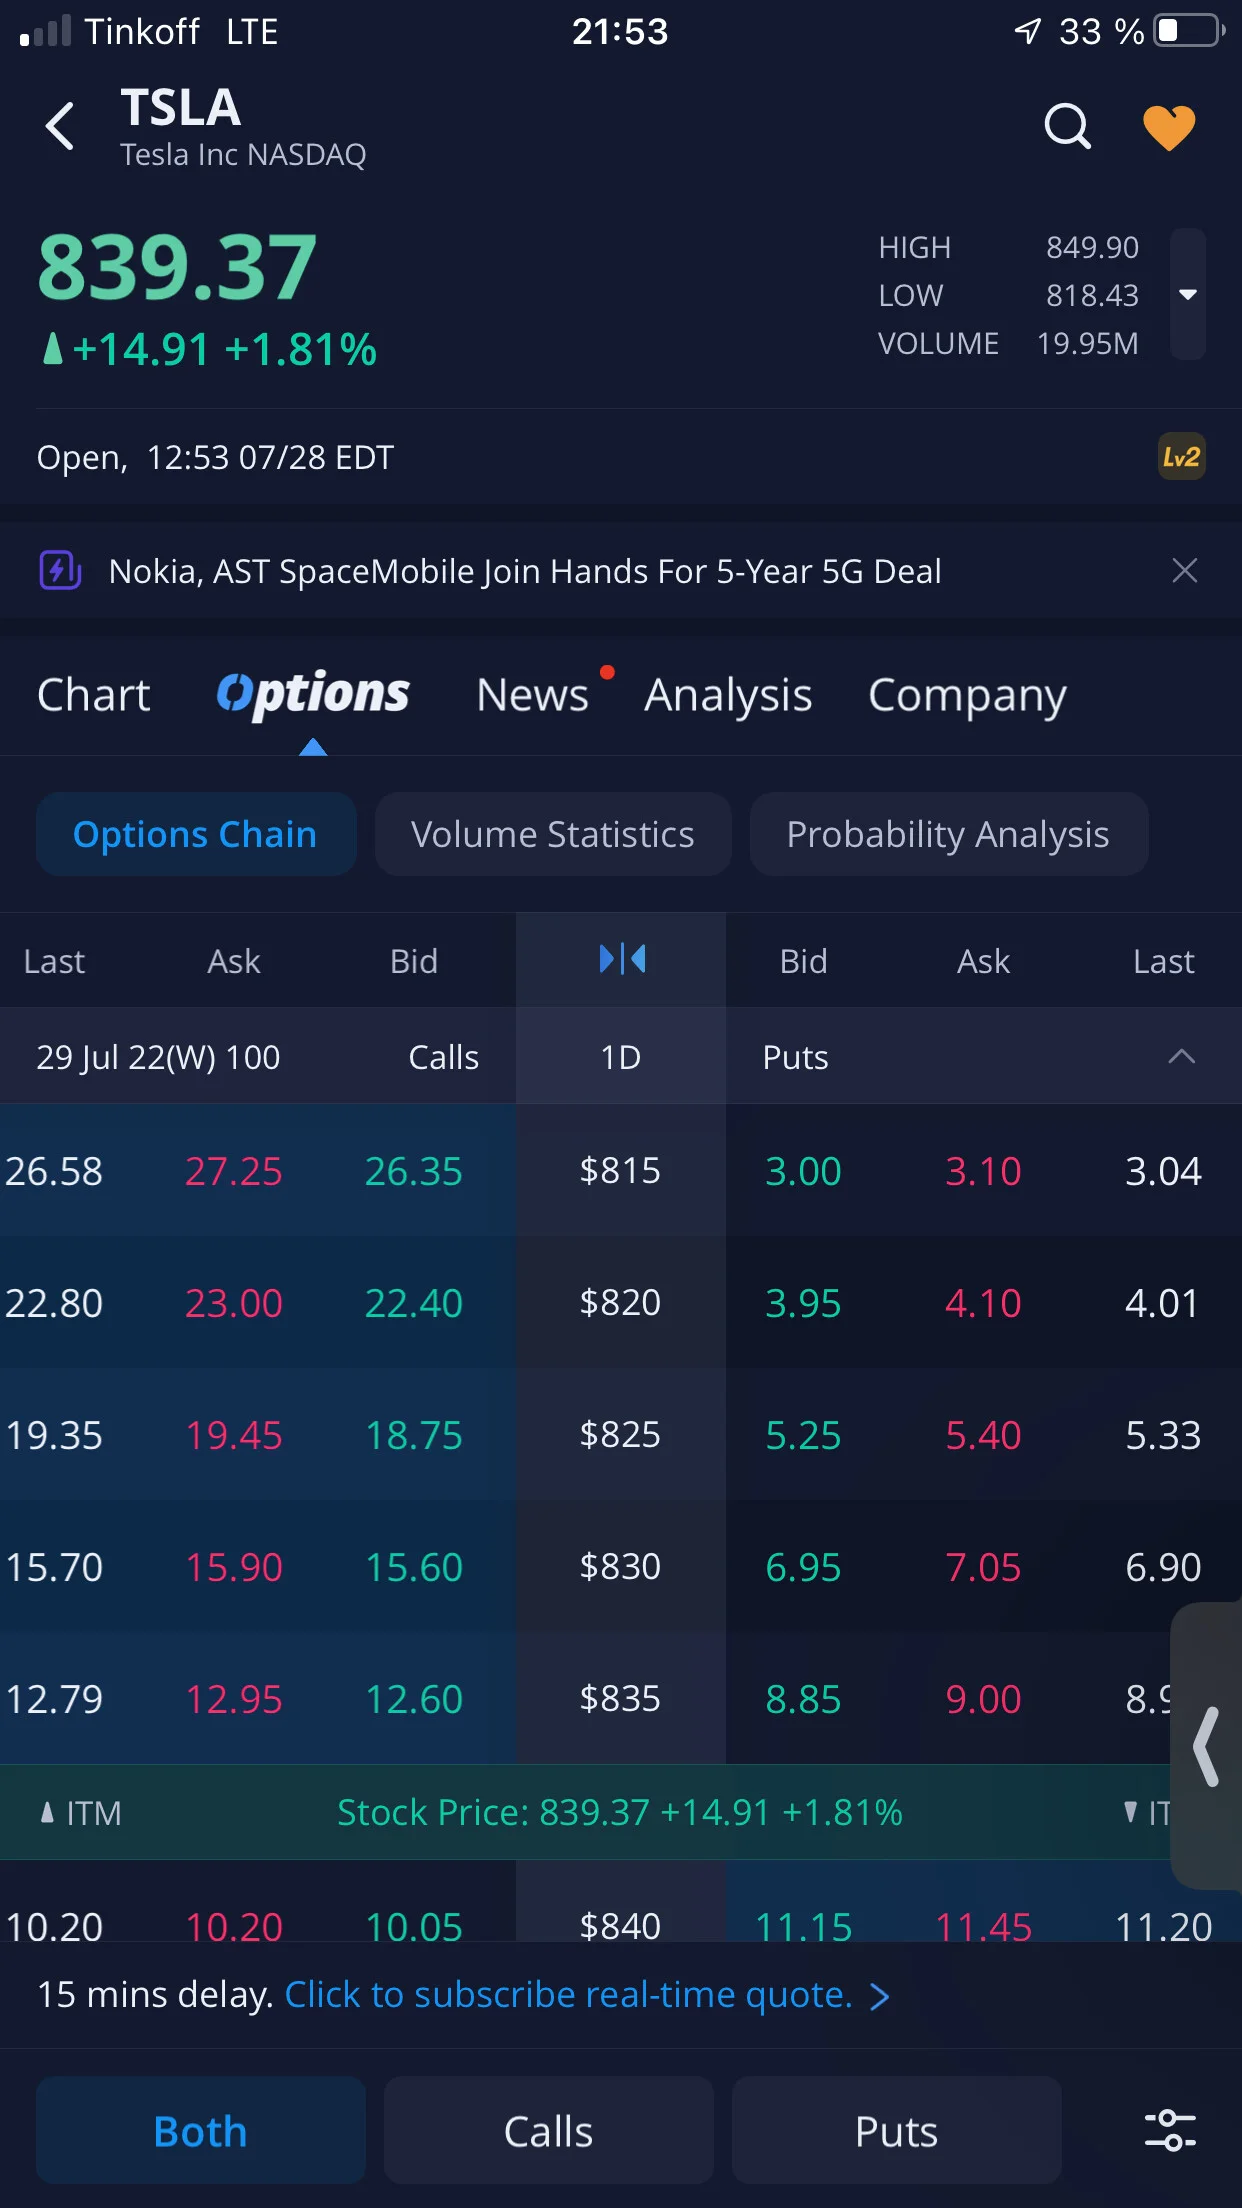Open Volume Statistics view
Screen dimensions: 1242x2208
pyautogui.click(x=553, y=834)
